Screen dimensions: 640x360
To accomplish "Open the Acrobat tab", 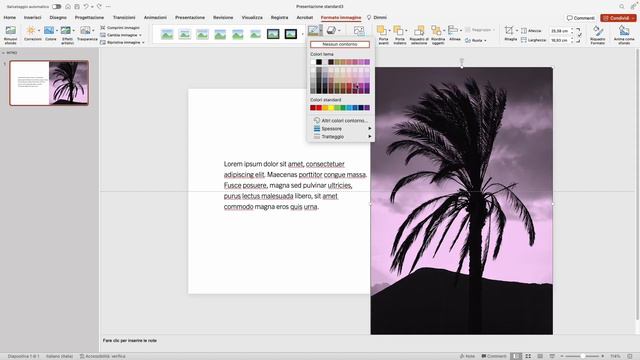I will [304, 18].
